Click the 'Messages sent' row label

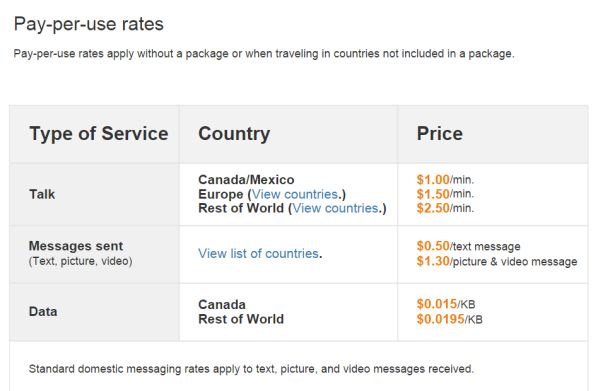coord(76,246)
